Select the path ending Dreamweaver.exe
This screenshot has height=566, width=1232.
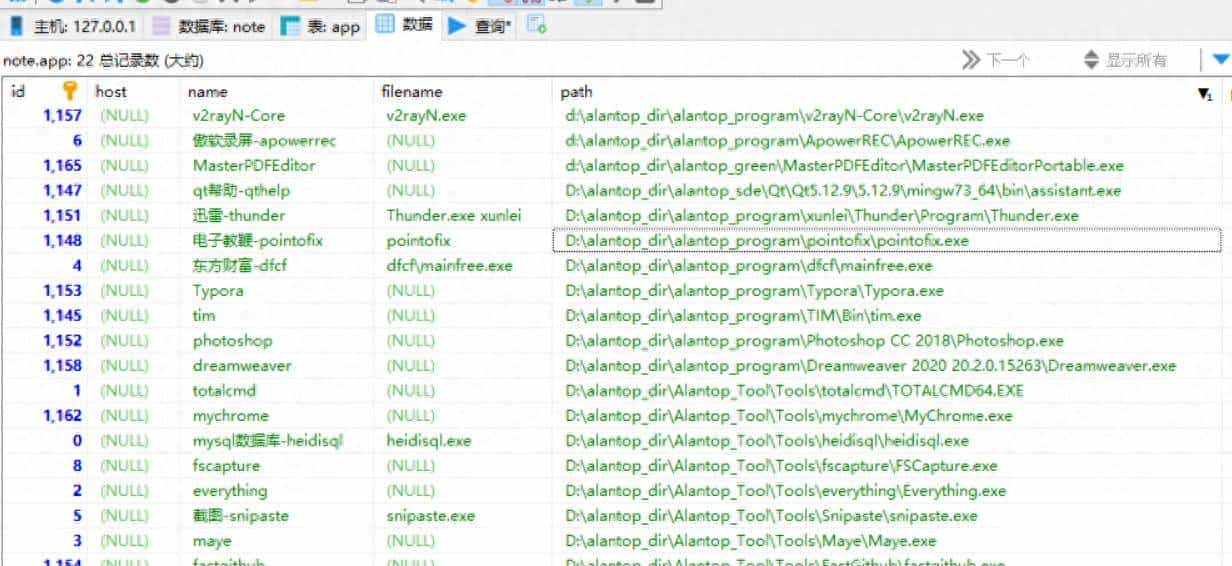click(x=870, y=366)
